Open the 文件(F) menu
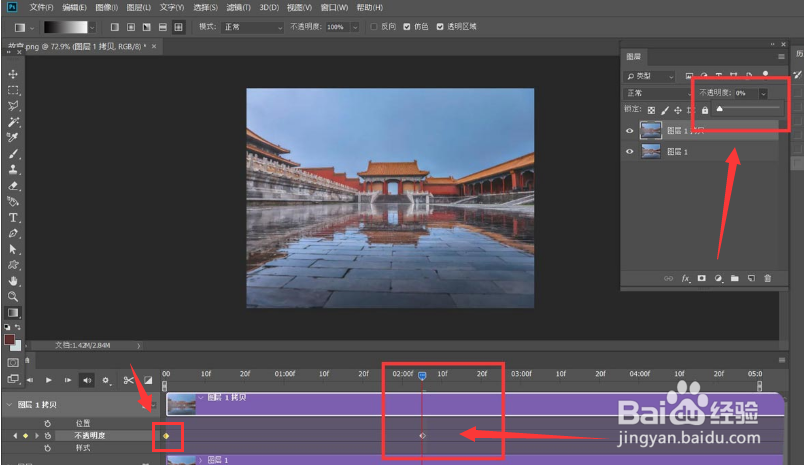The image size is (804, 466). coord(41,8)
